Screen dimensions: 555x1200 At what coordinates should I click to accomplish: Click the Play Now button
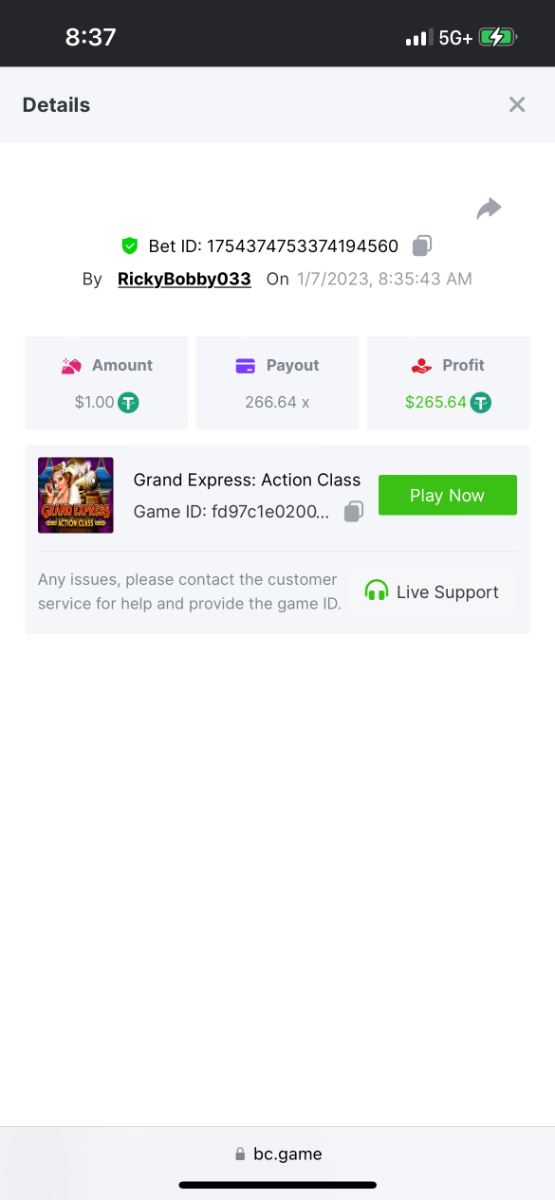(447, 495)
